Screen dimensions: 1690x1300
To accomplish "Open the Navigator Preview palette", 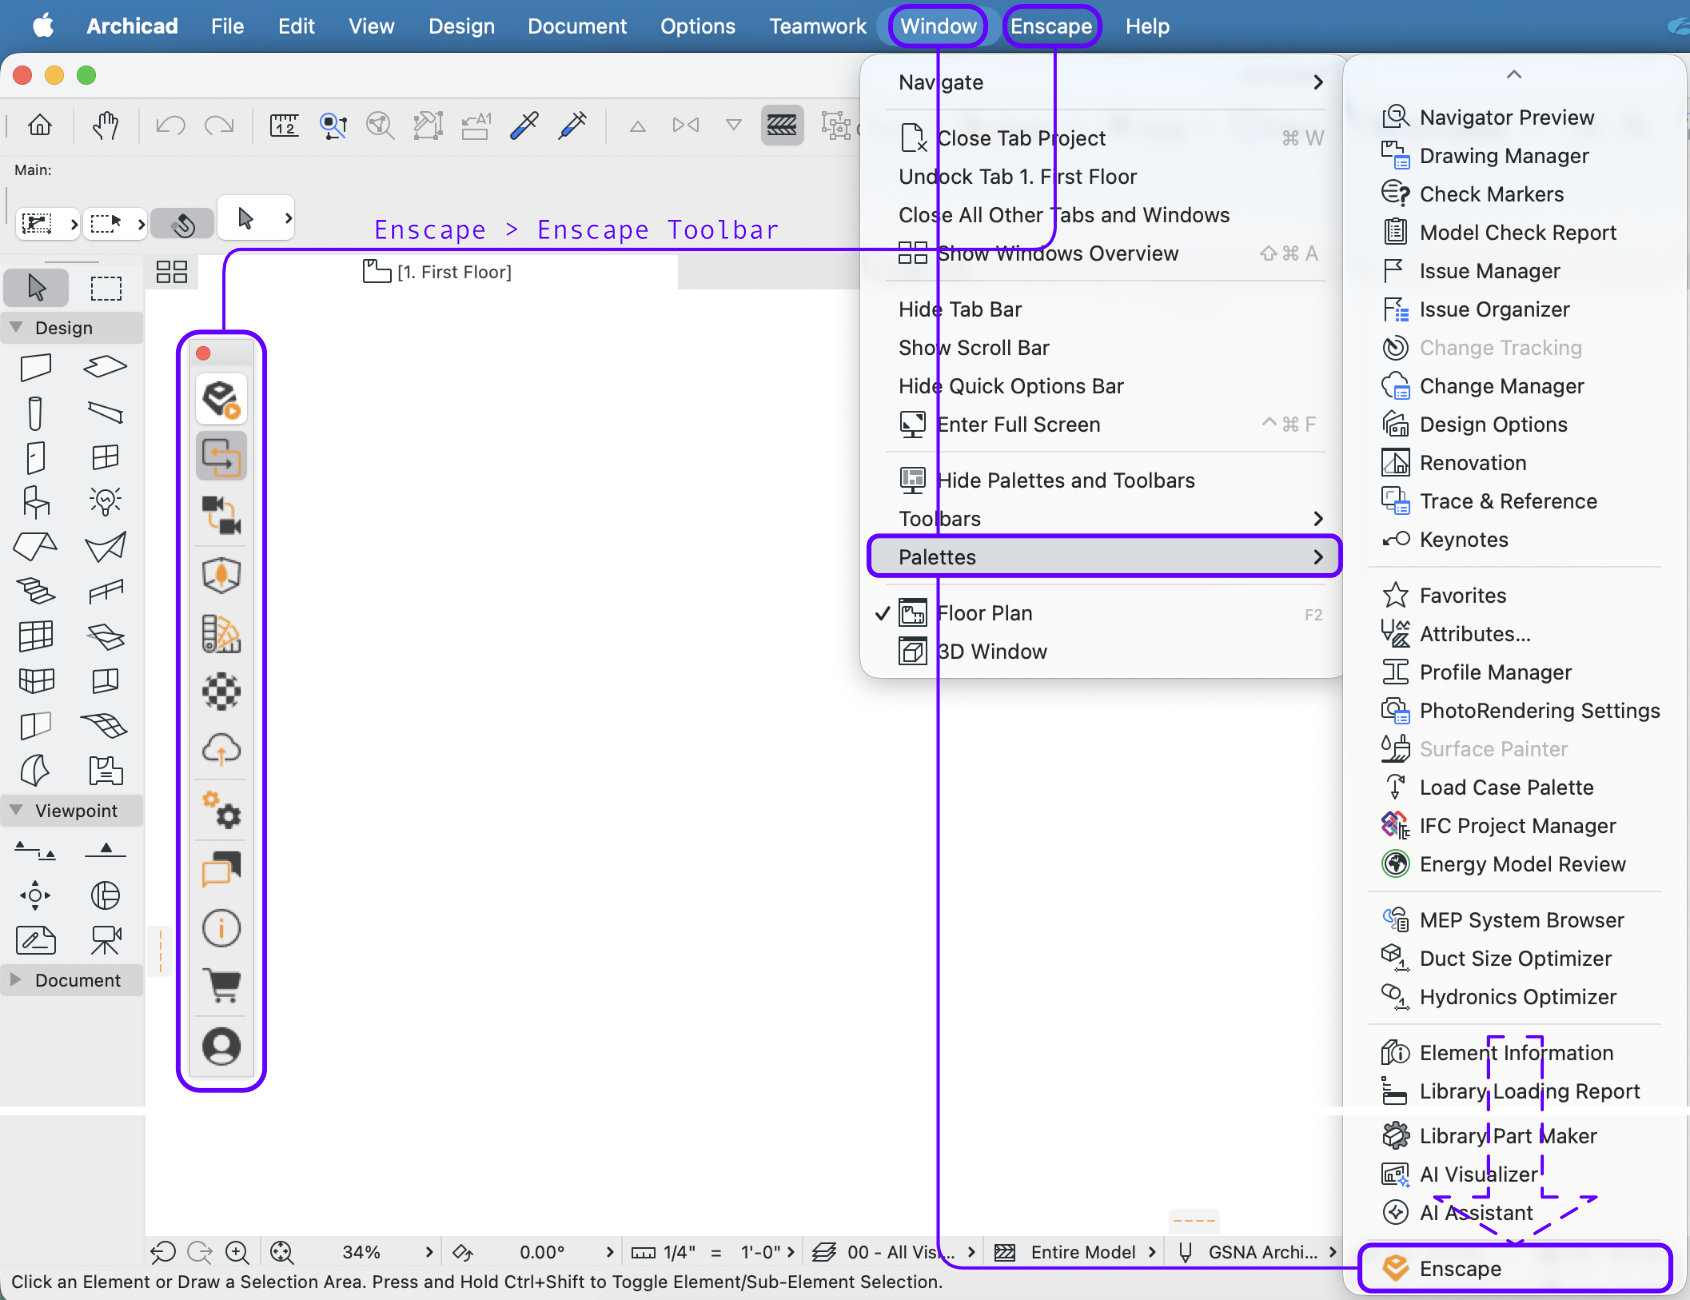I will (1515, 117).
